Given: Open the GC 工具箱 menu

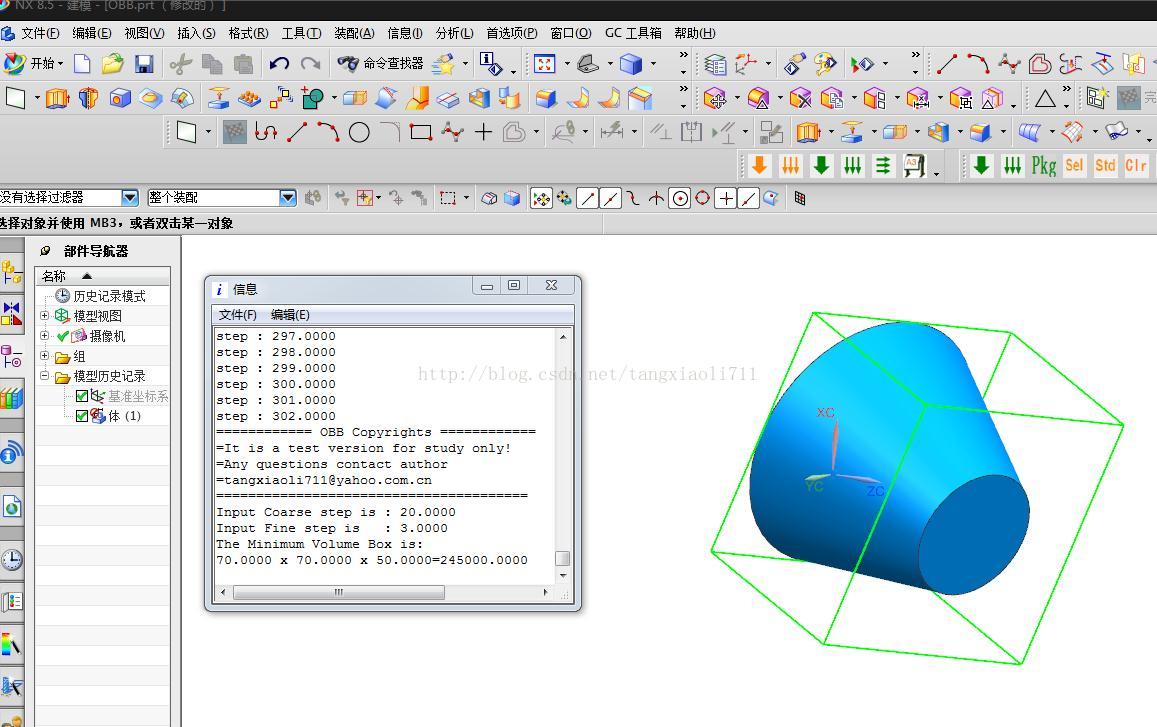Looking at the screenshot, I should tap(633, 33).
